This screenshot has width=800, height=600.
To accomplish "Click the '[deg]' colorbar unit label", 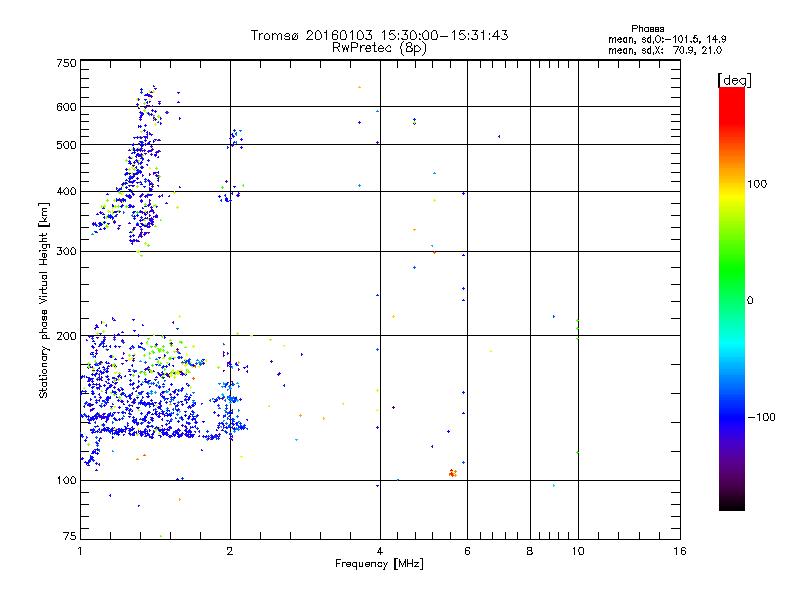I will pyautogui.click(x=734, y=80).
